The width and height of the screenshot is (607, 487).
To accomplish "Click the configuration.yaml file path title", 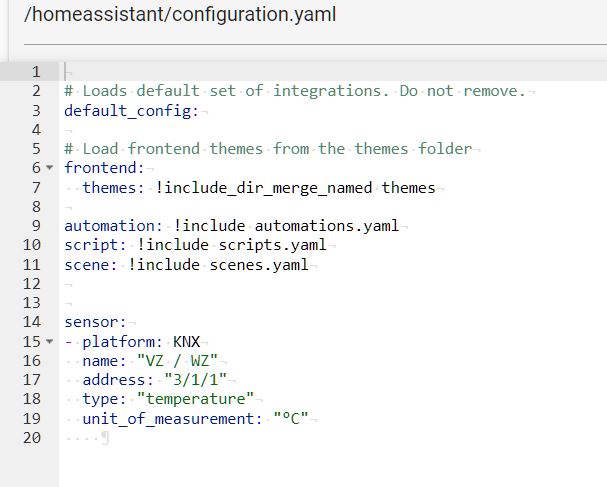I will click(180, 15).
